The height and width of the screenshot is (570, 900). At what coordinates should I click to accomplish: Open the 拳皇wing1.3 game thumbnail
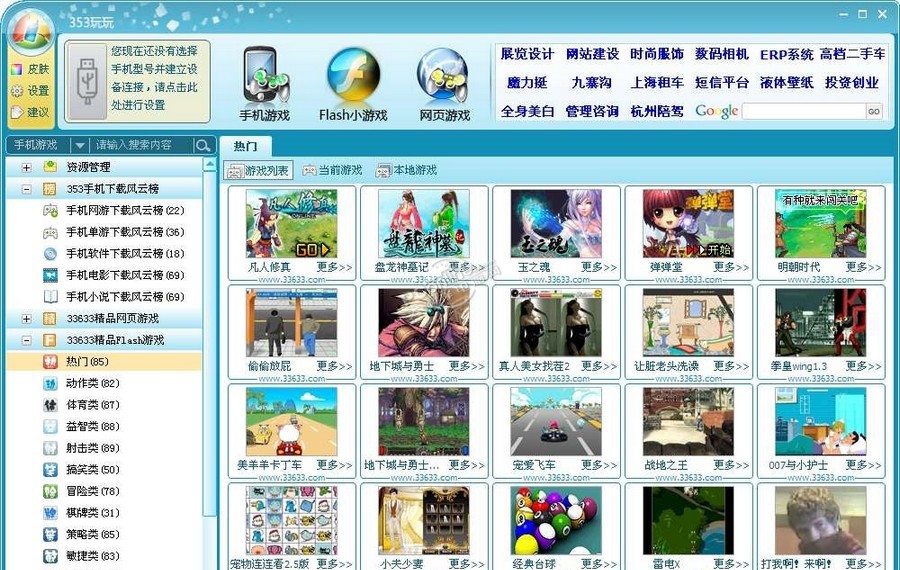(820, 323)
